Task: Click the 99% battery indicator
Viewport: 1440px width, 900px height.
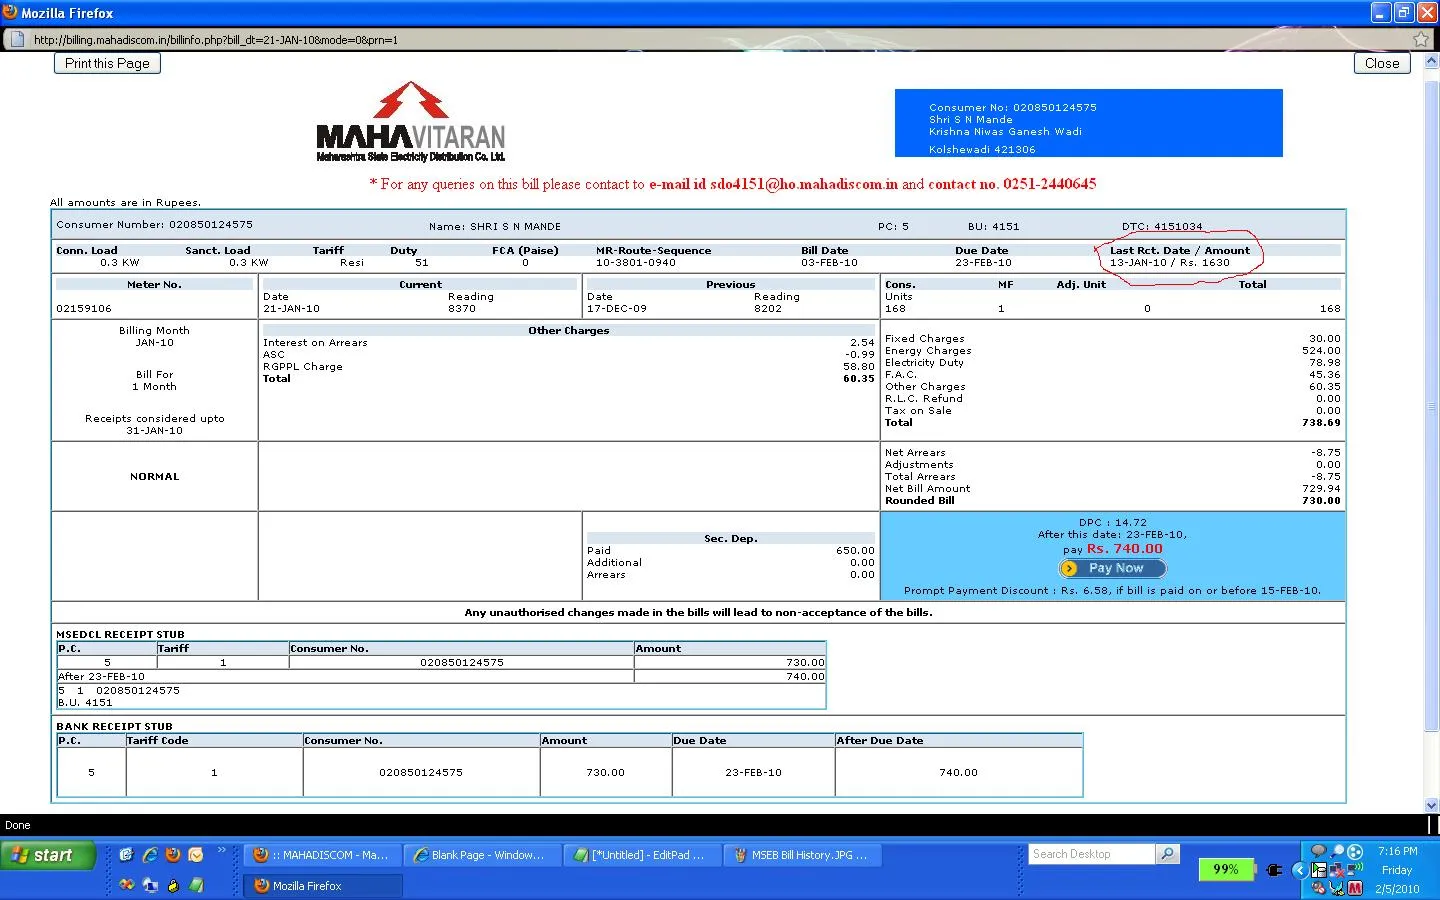Action: [x=1226, y=869]
